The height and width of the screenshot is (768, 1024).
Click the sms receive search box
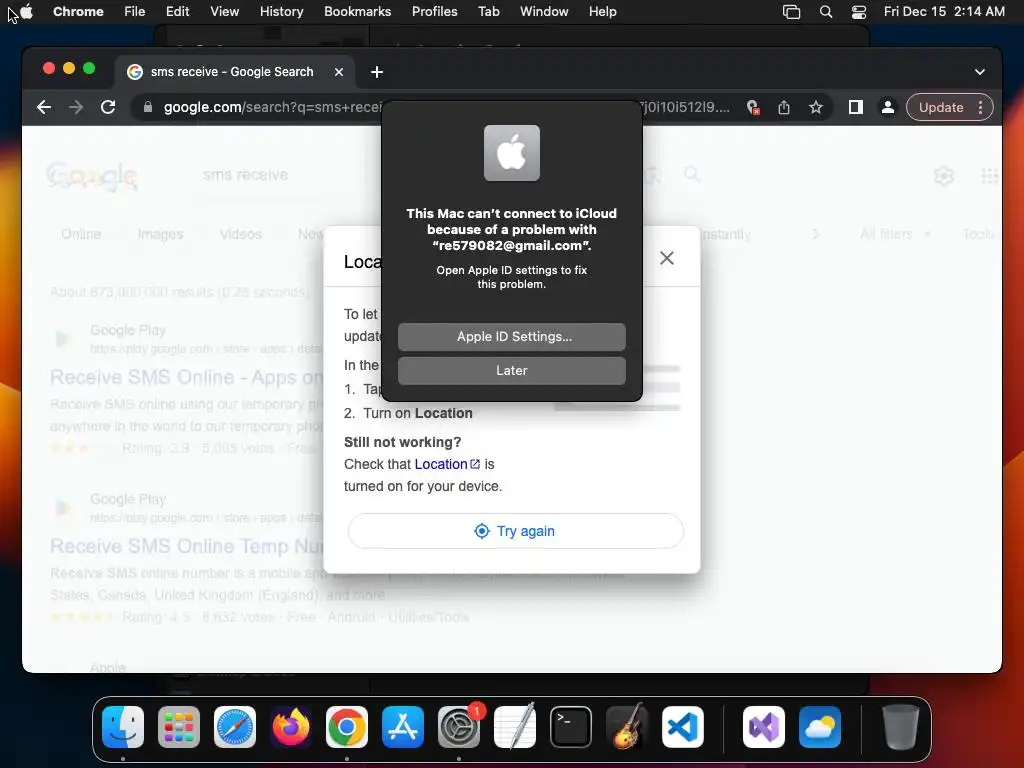coord(246,175)
